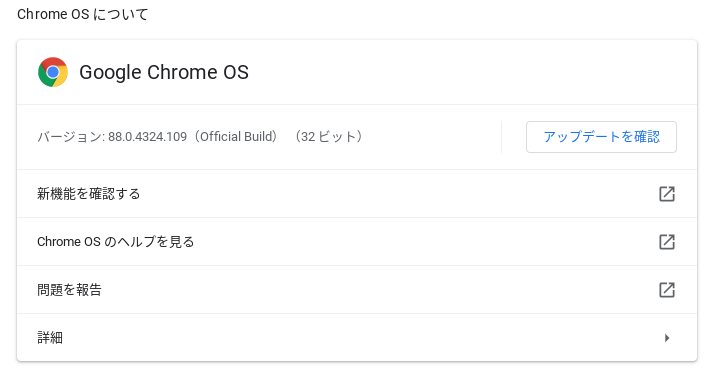The image size is (712, 372).
Task: Click the Google Chrome logo icon
Action: [53, 72]
